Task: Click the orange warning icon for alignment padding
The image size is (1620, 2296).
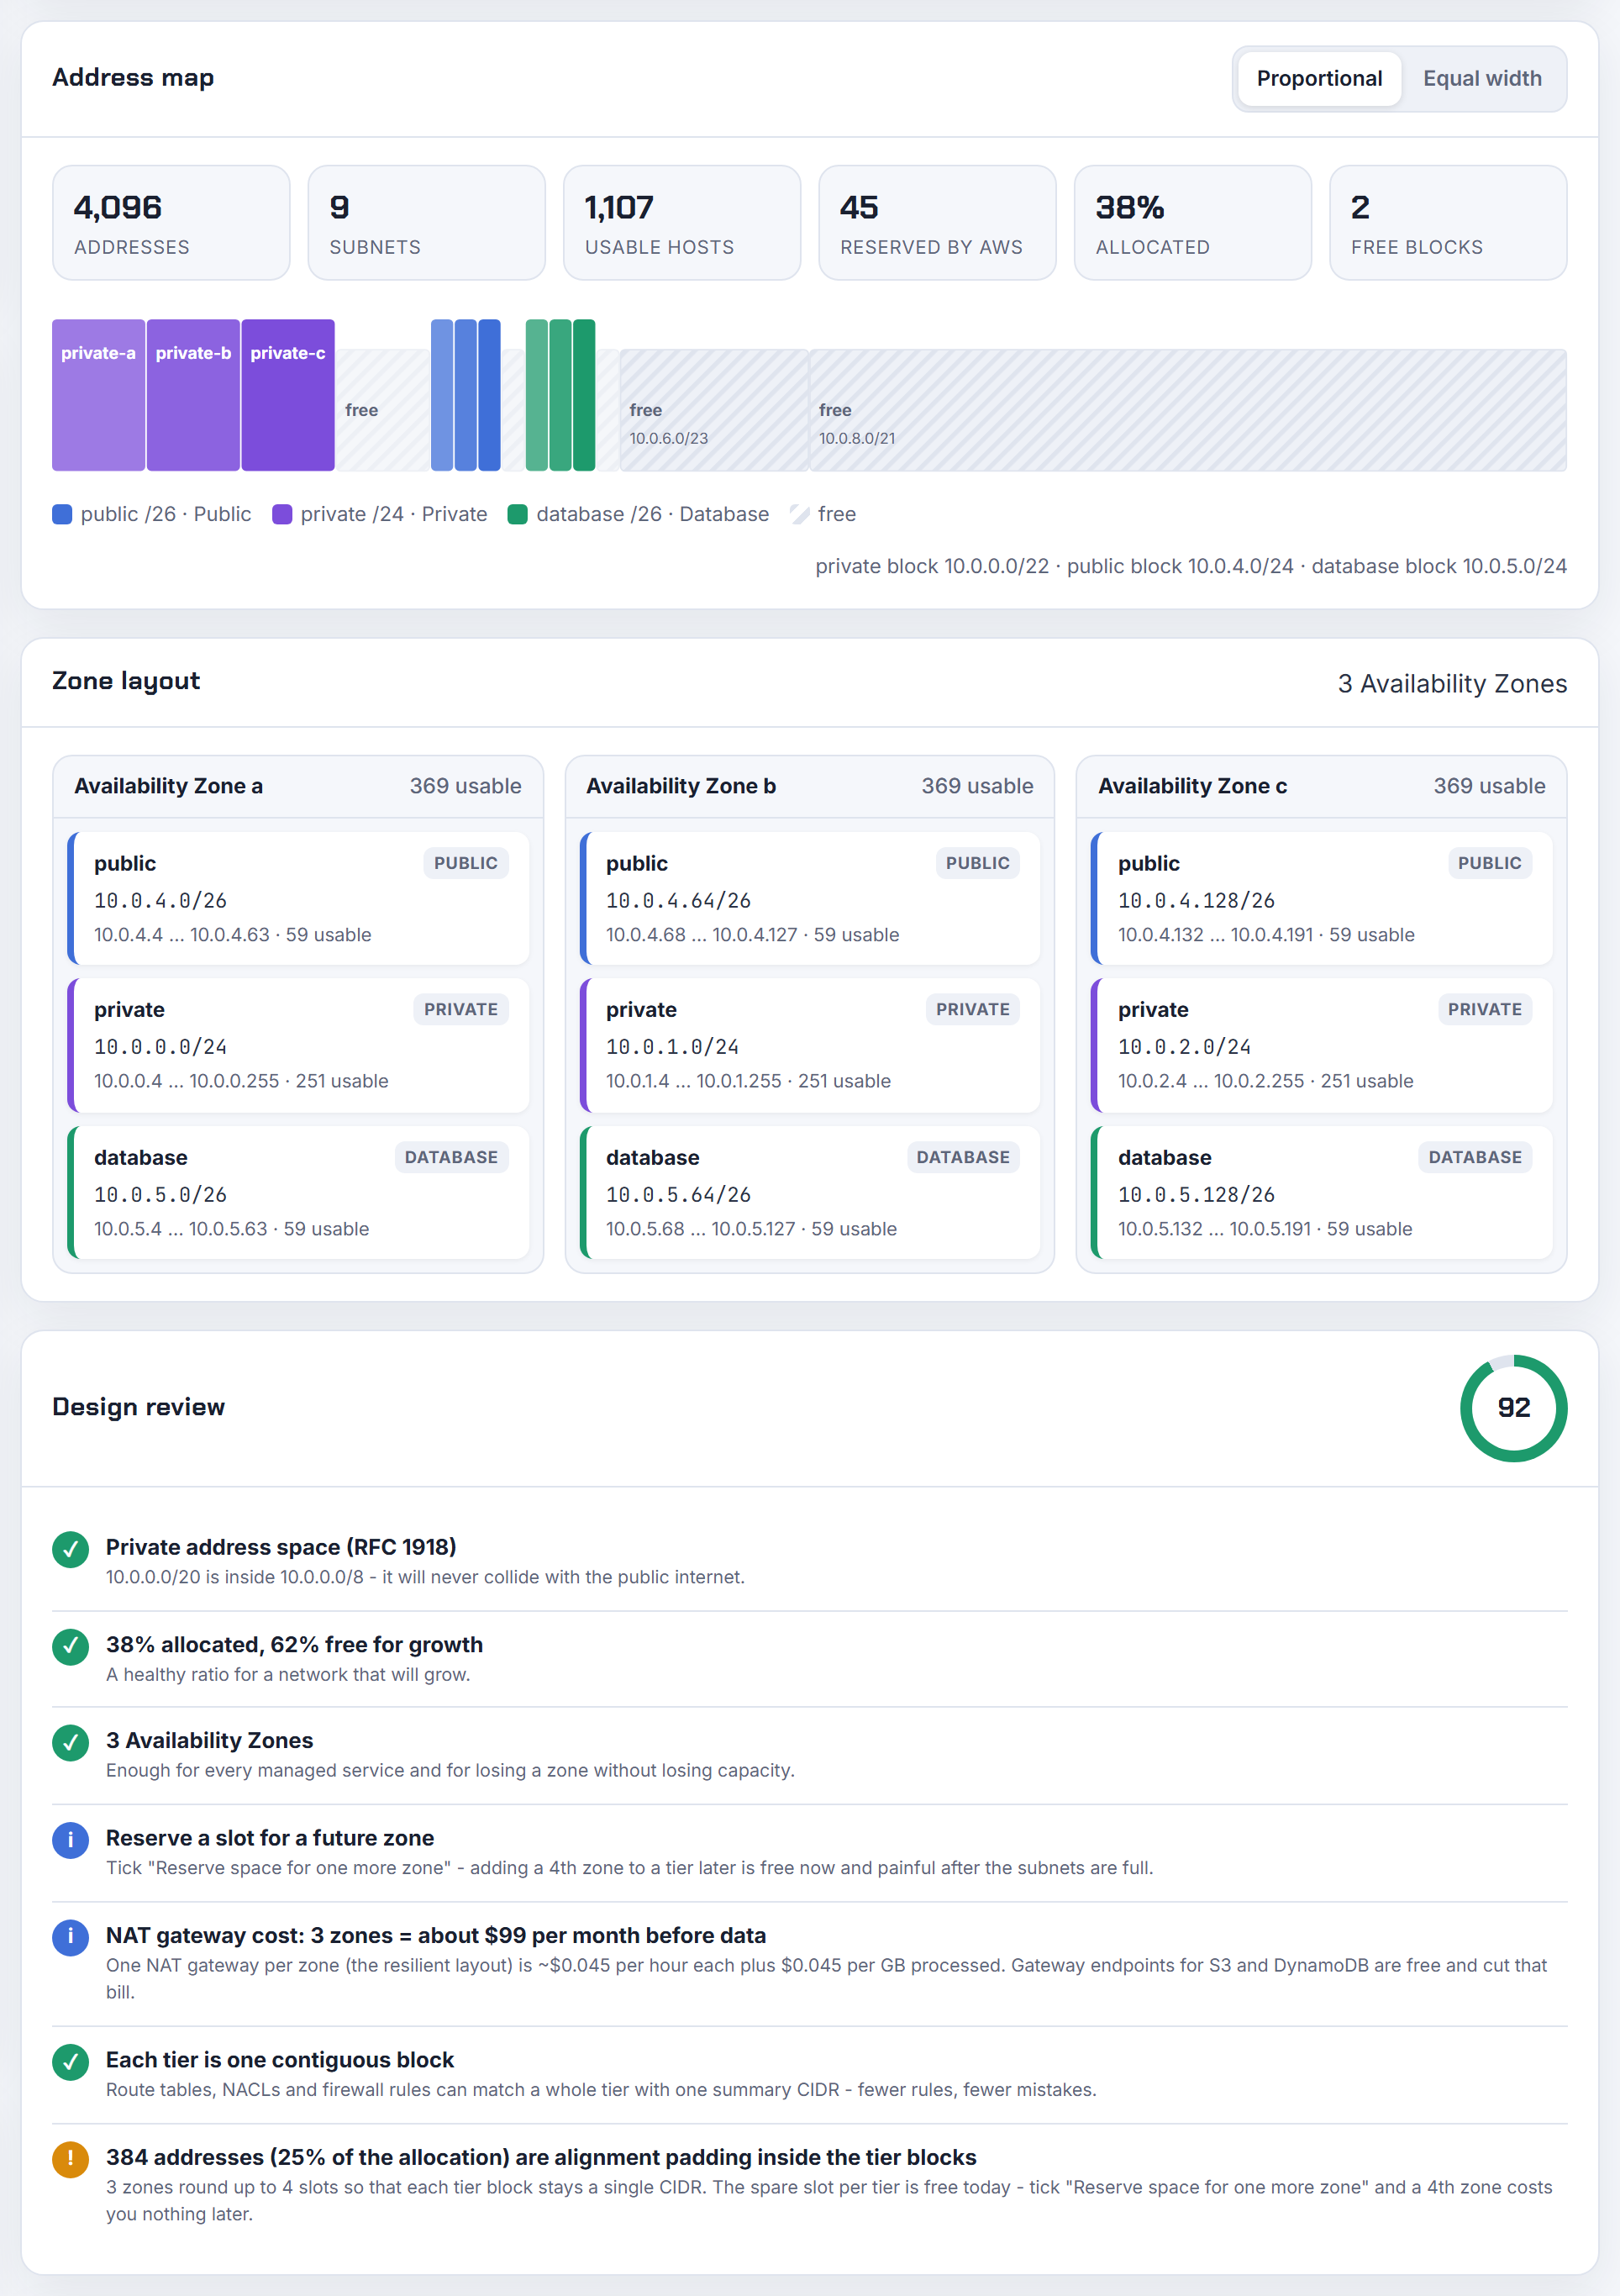Action: click(70, 2159)
